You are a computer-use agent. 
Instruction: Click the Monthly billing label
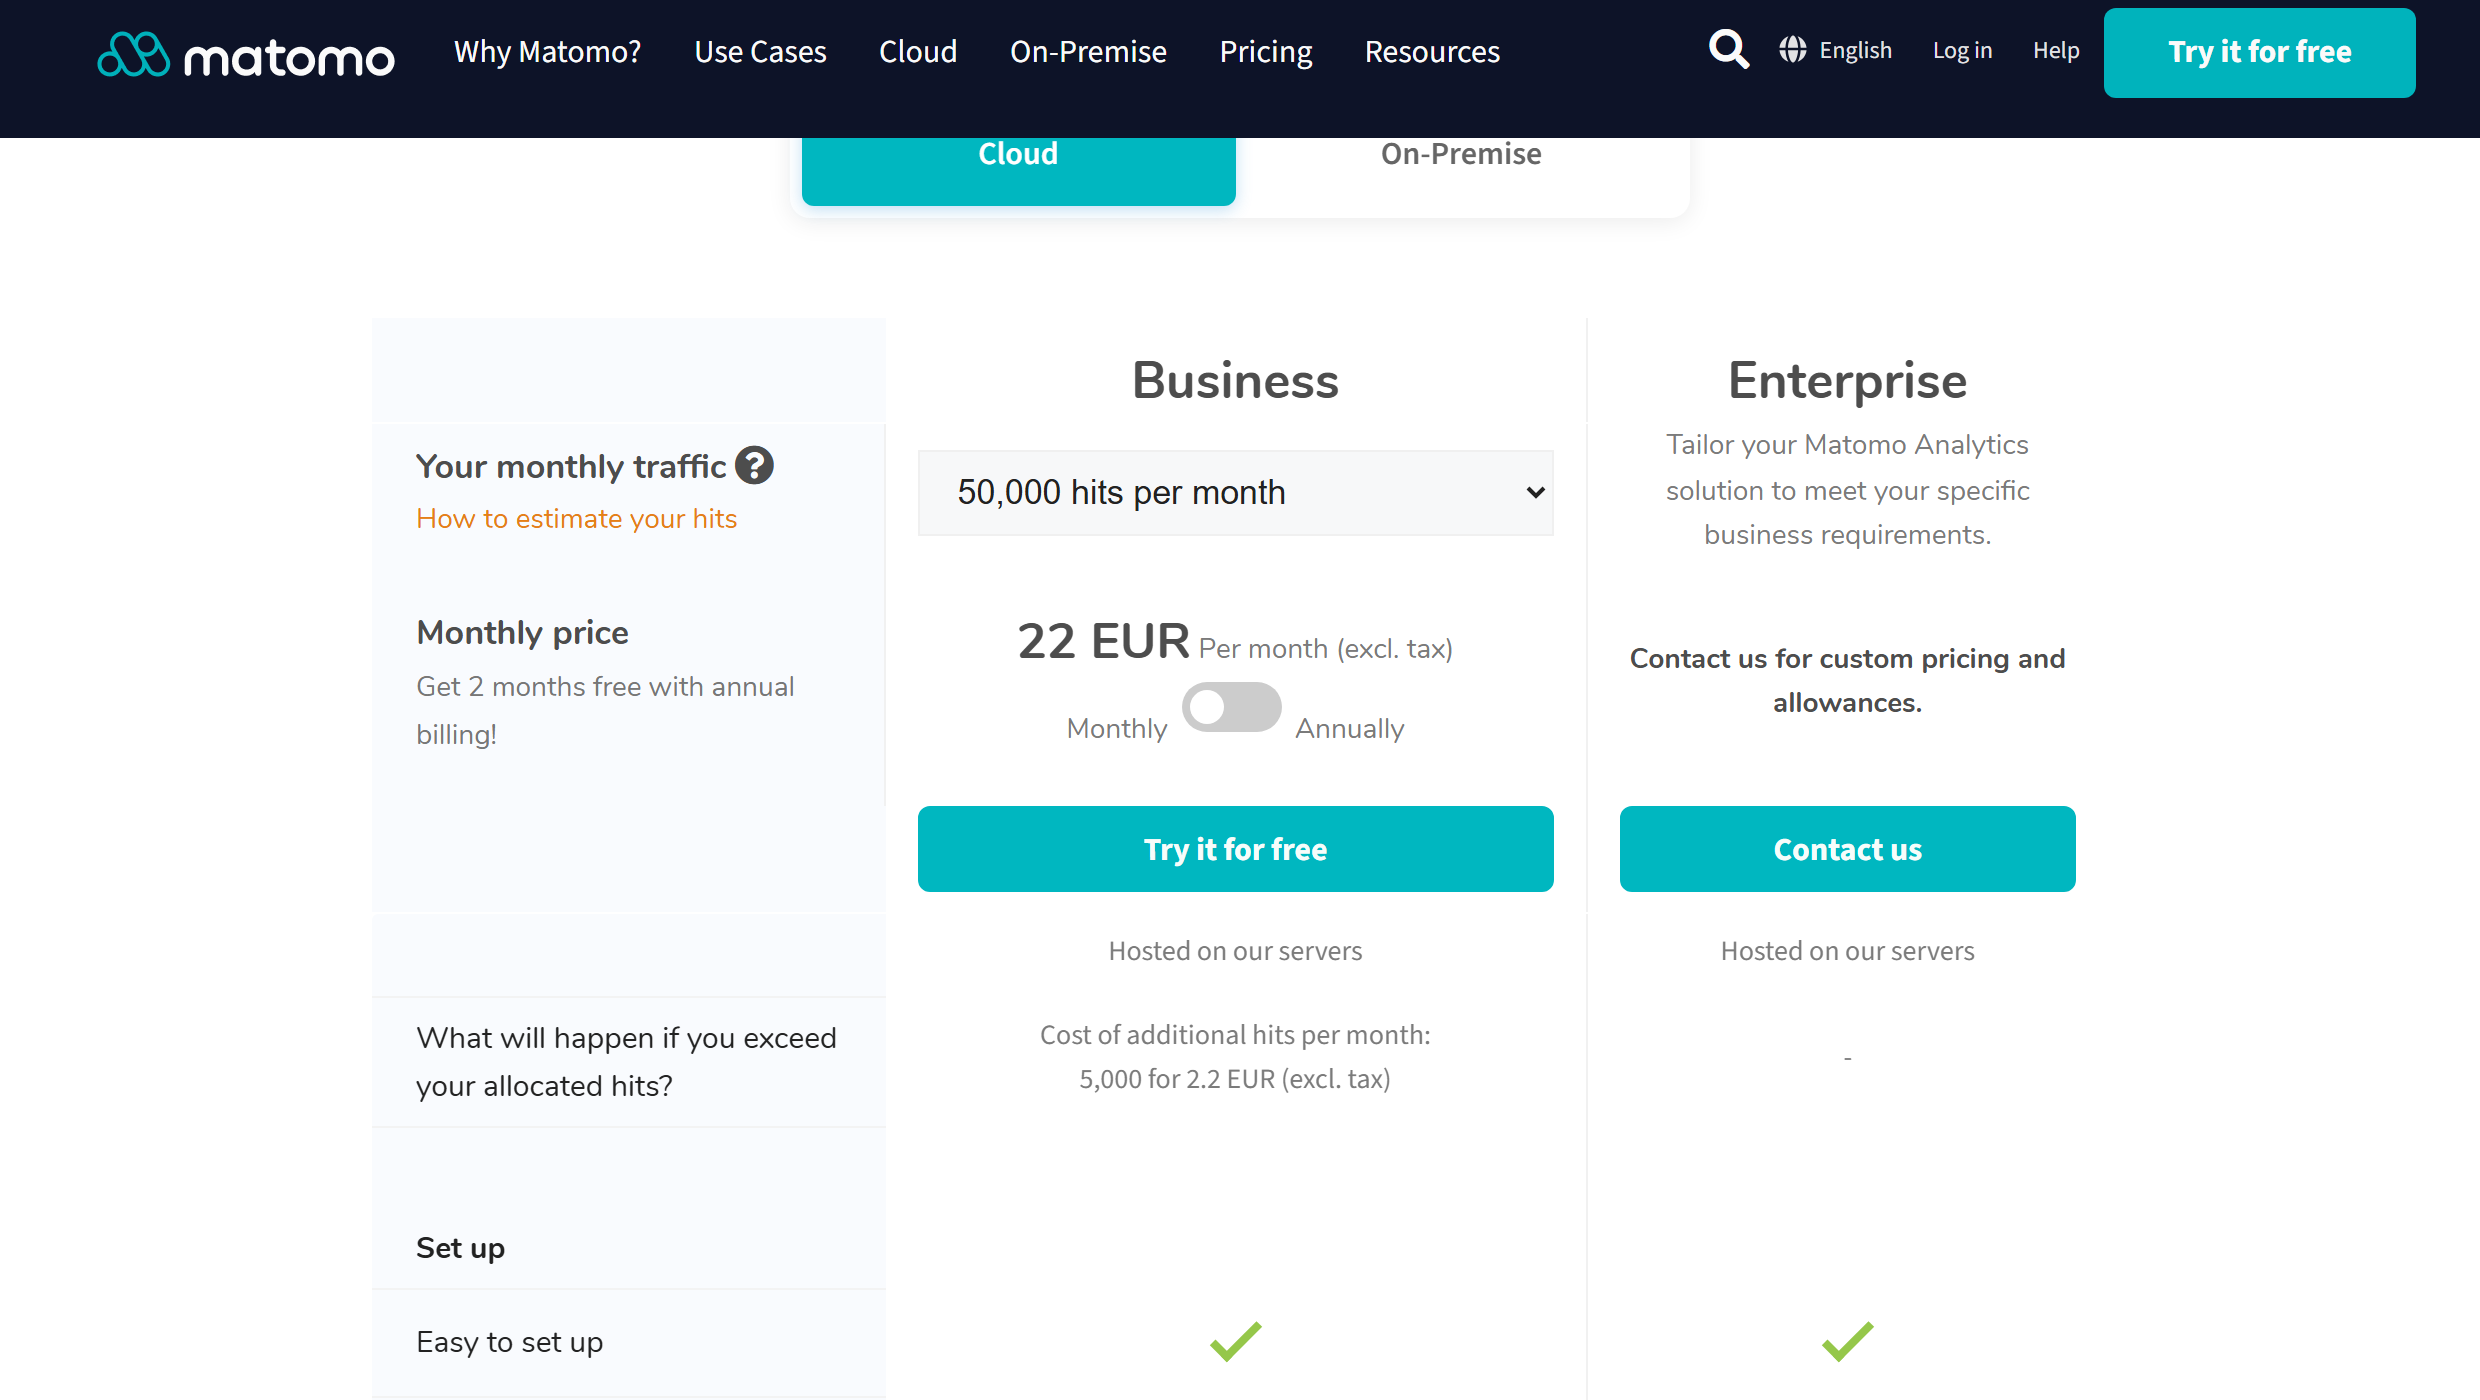tap(1117, 728)
